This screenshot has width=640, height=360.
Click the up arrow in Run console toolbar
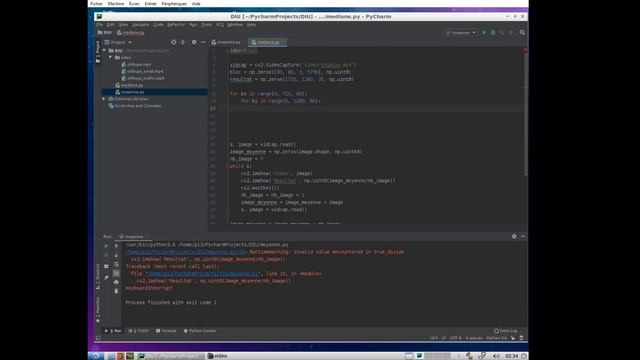click(x=116, y=246)
